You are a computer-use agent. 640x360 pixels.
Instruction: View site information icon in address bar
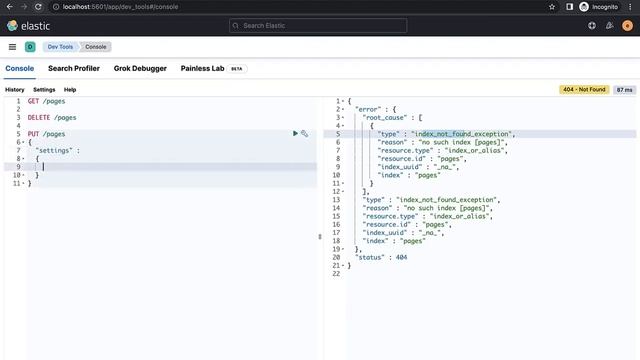coord(56,7)
